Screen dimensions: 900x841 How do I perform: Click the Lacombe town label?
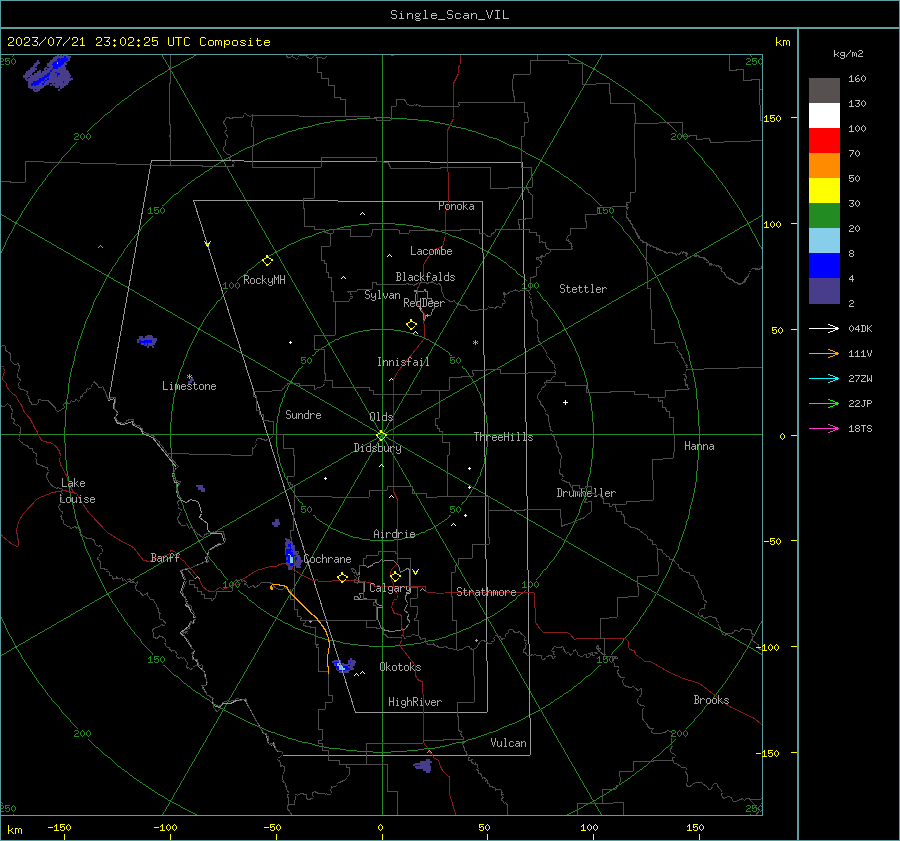(431, 251)
